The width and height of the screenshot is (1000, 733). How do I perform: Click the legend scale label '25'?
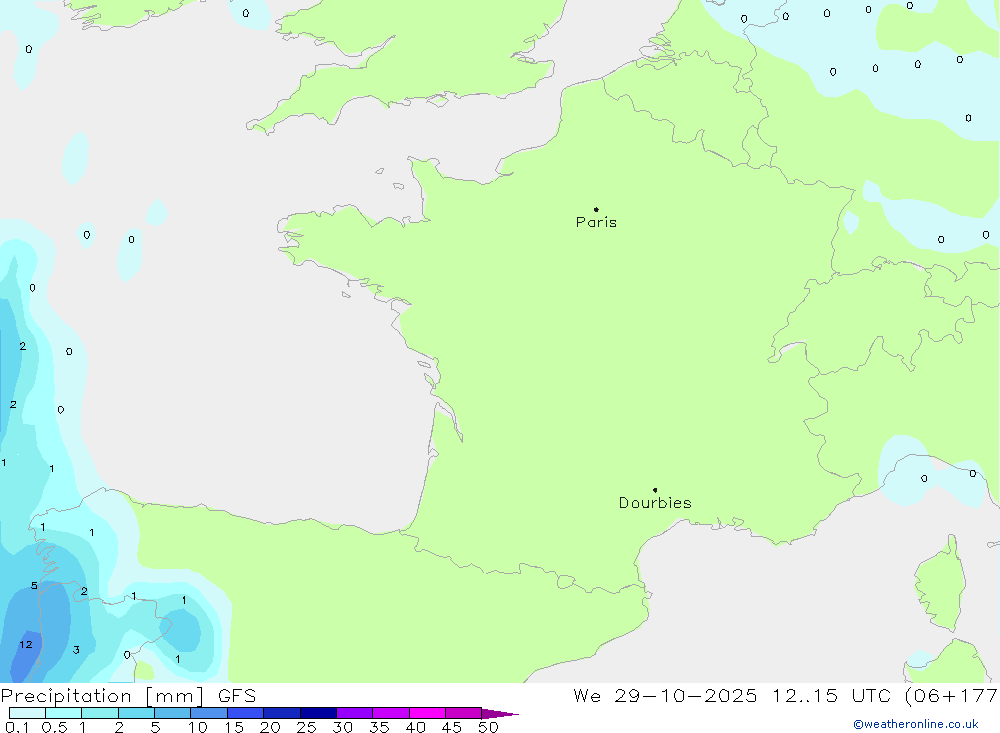pos(306,727)
